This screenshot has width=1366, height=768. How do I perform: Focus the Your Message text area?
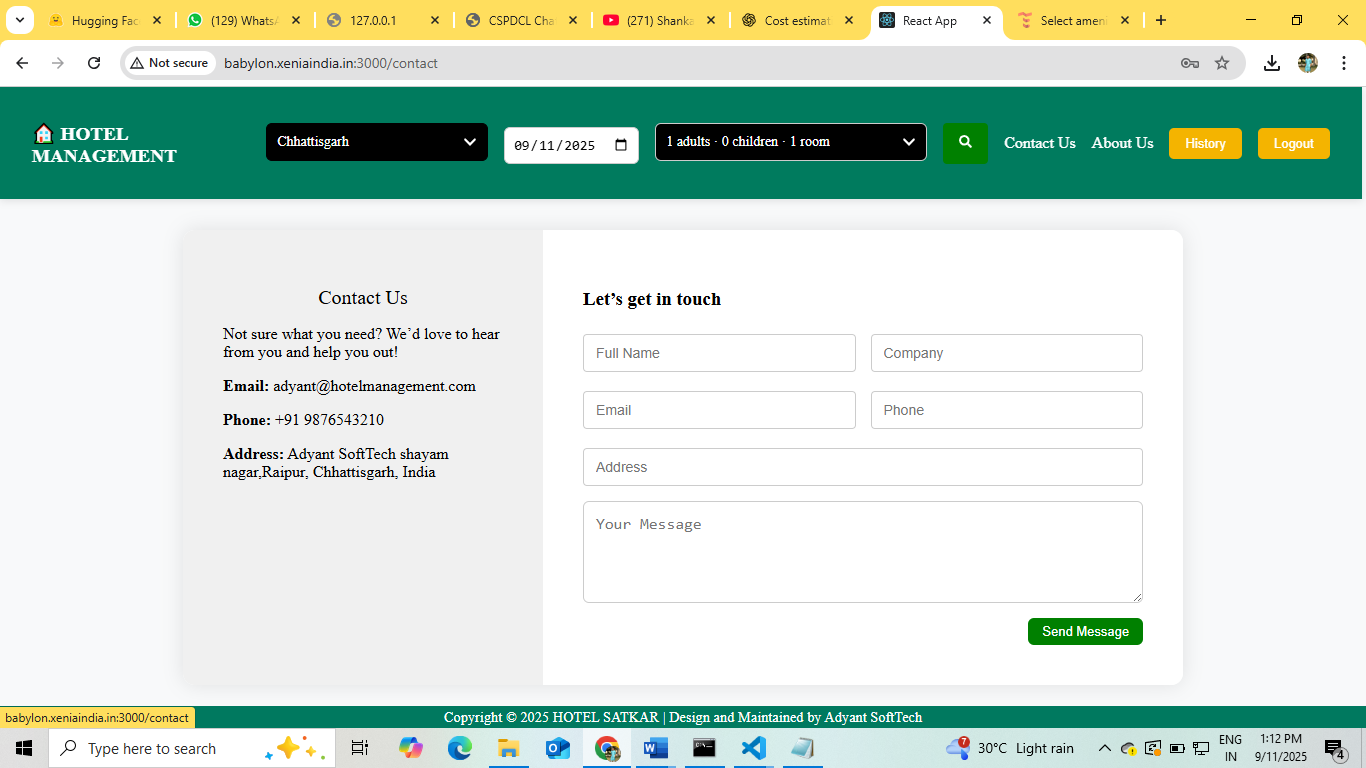pos(862,552)
